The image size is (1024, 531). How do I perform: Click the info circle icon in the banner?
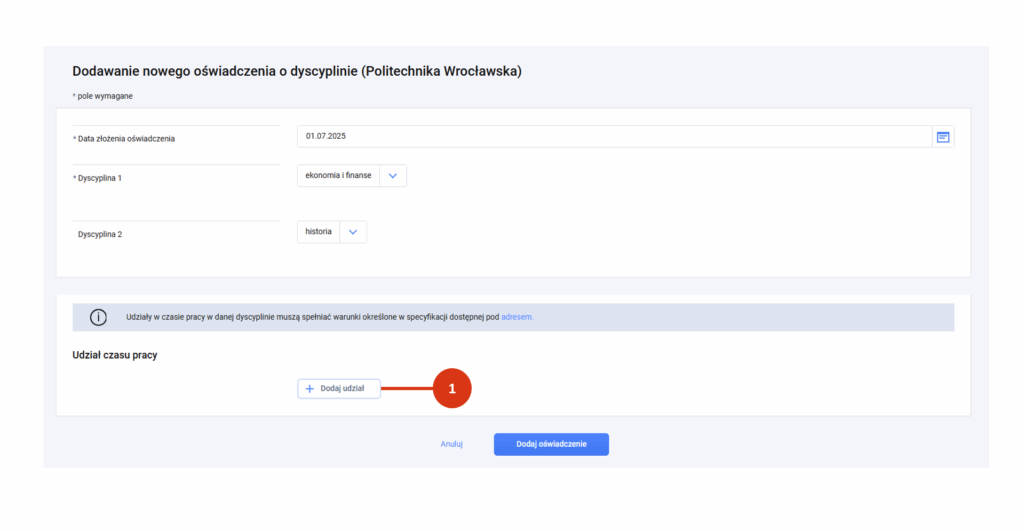pos(98,317)
